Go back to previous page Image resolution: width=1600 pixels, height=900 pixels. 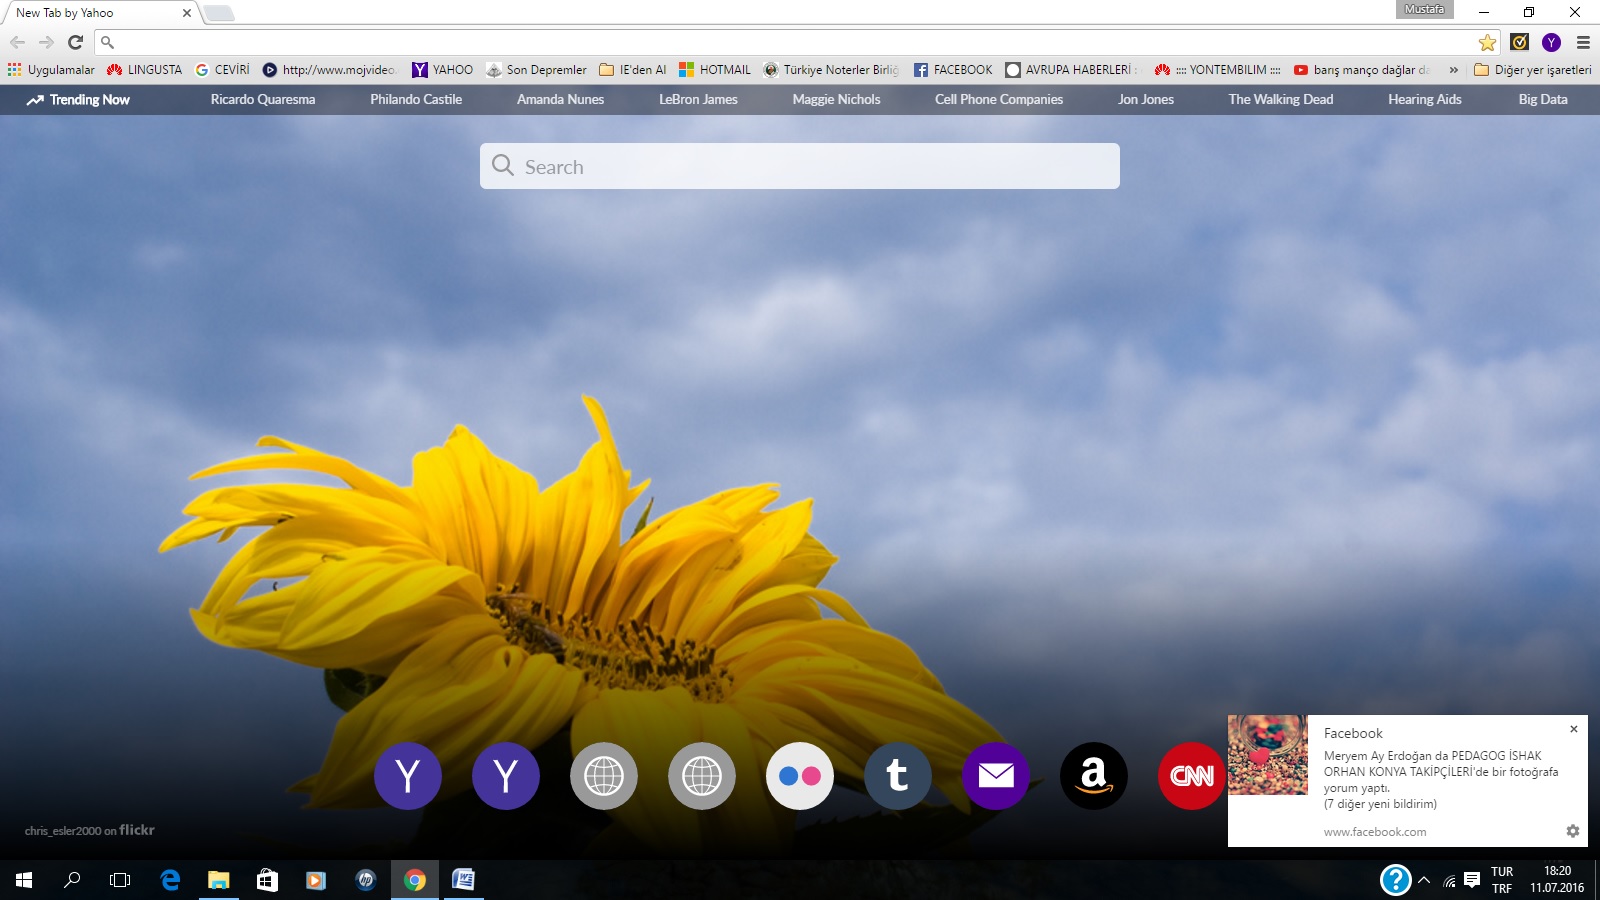pyautogui.click(x=17, y=42)
